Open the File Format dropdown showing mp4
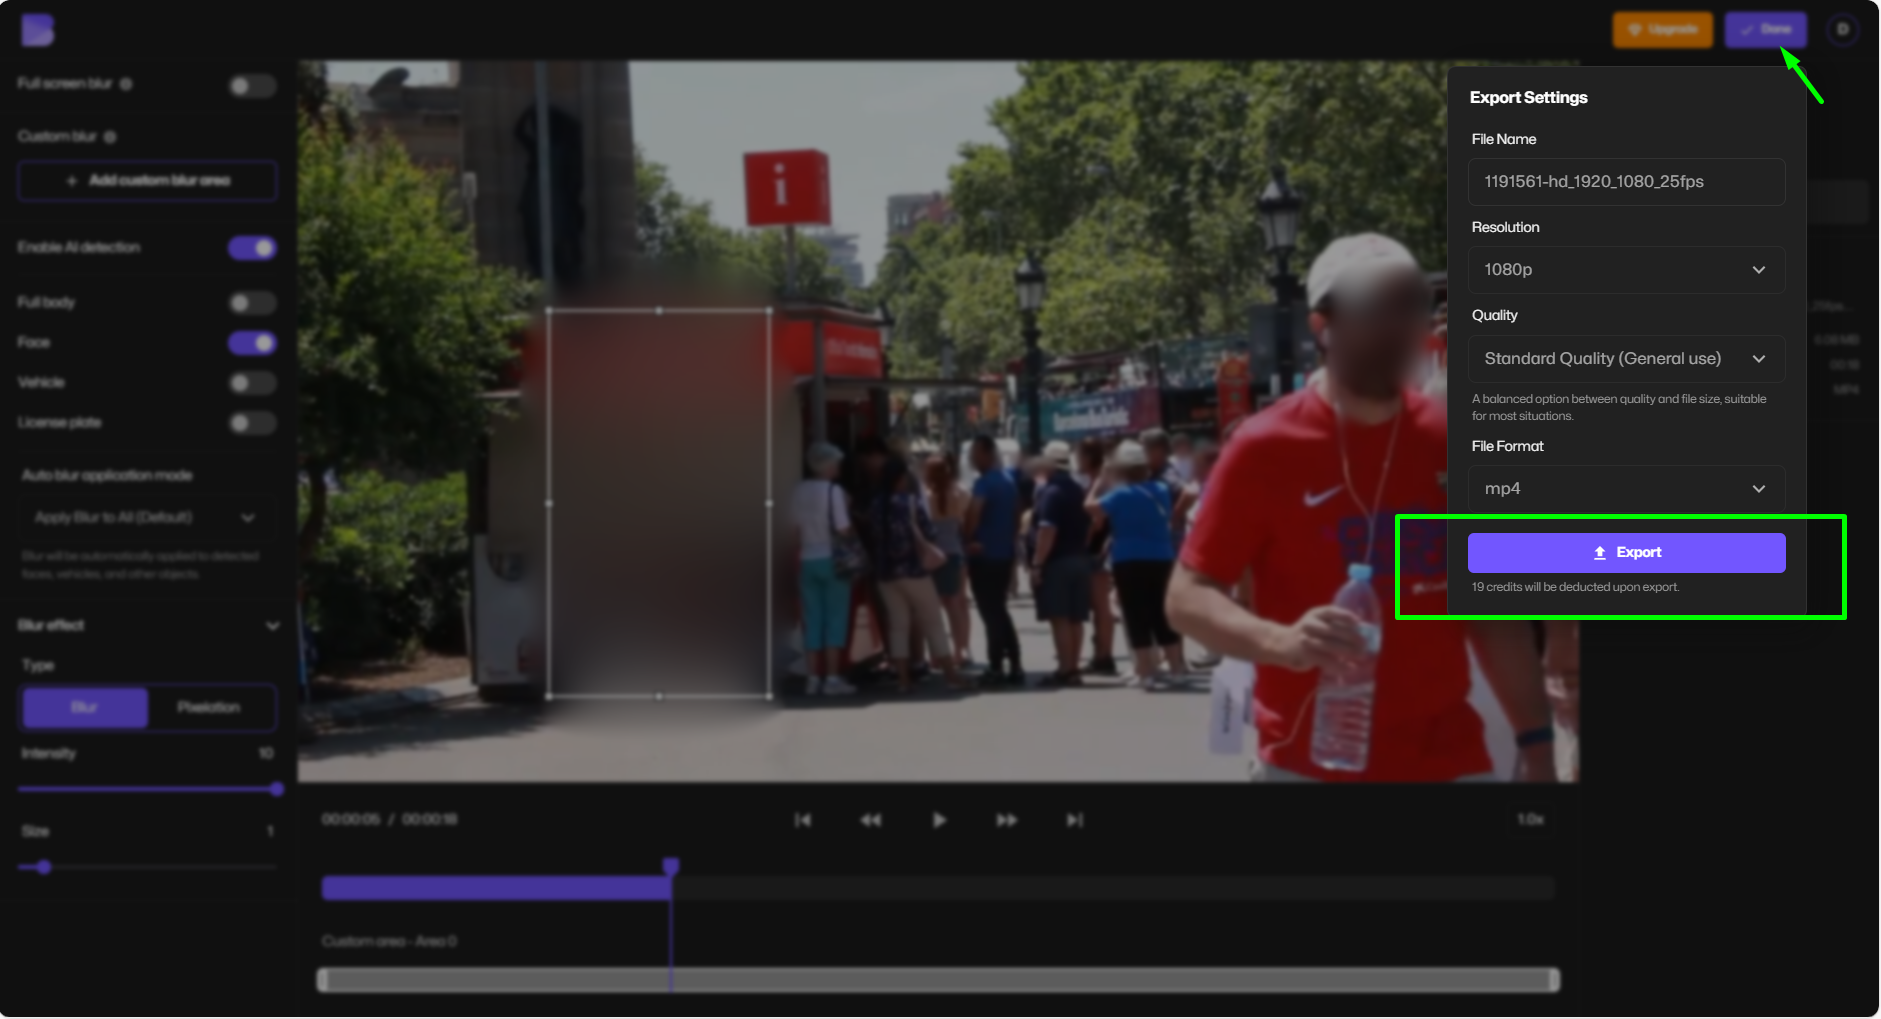 coord(1626,489)
